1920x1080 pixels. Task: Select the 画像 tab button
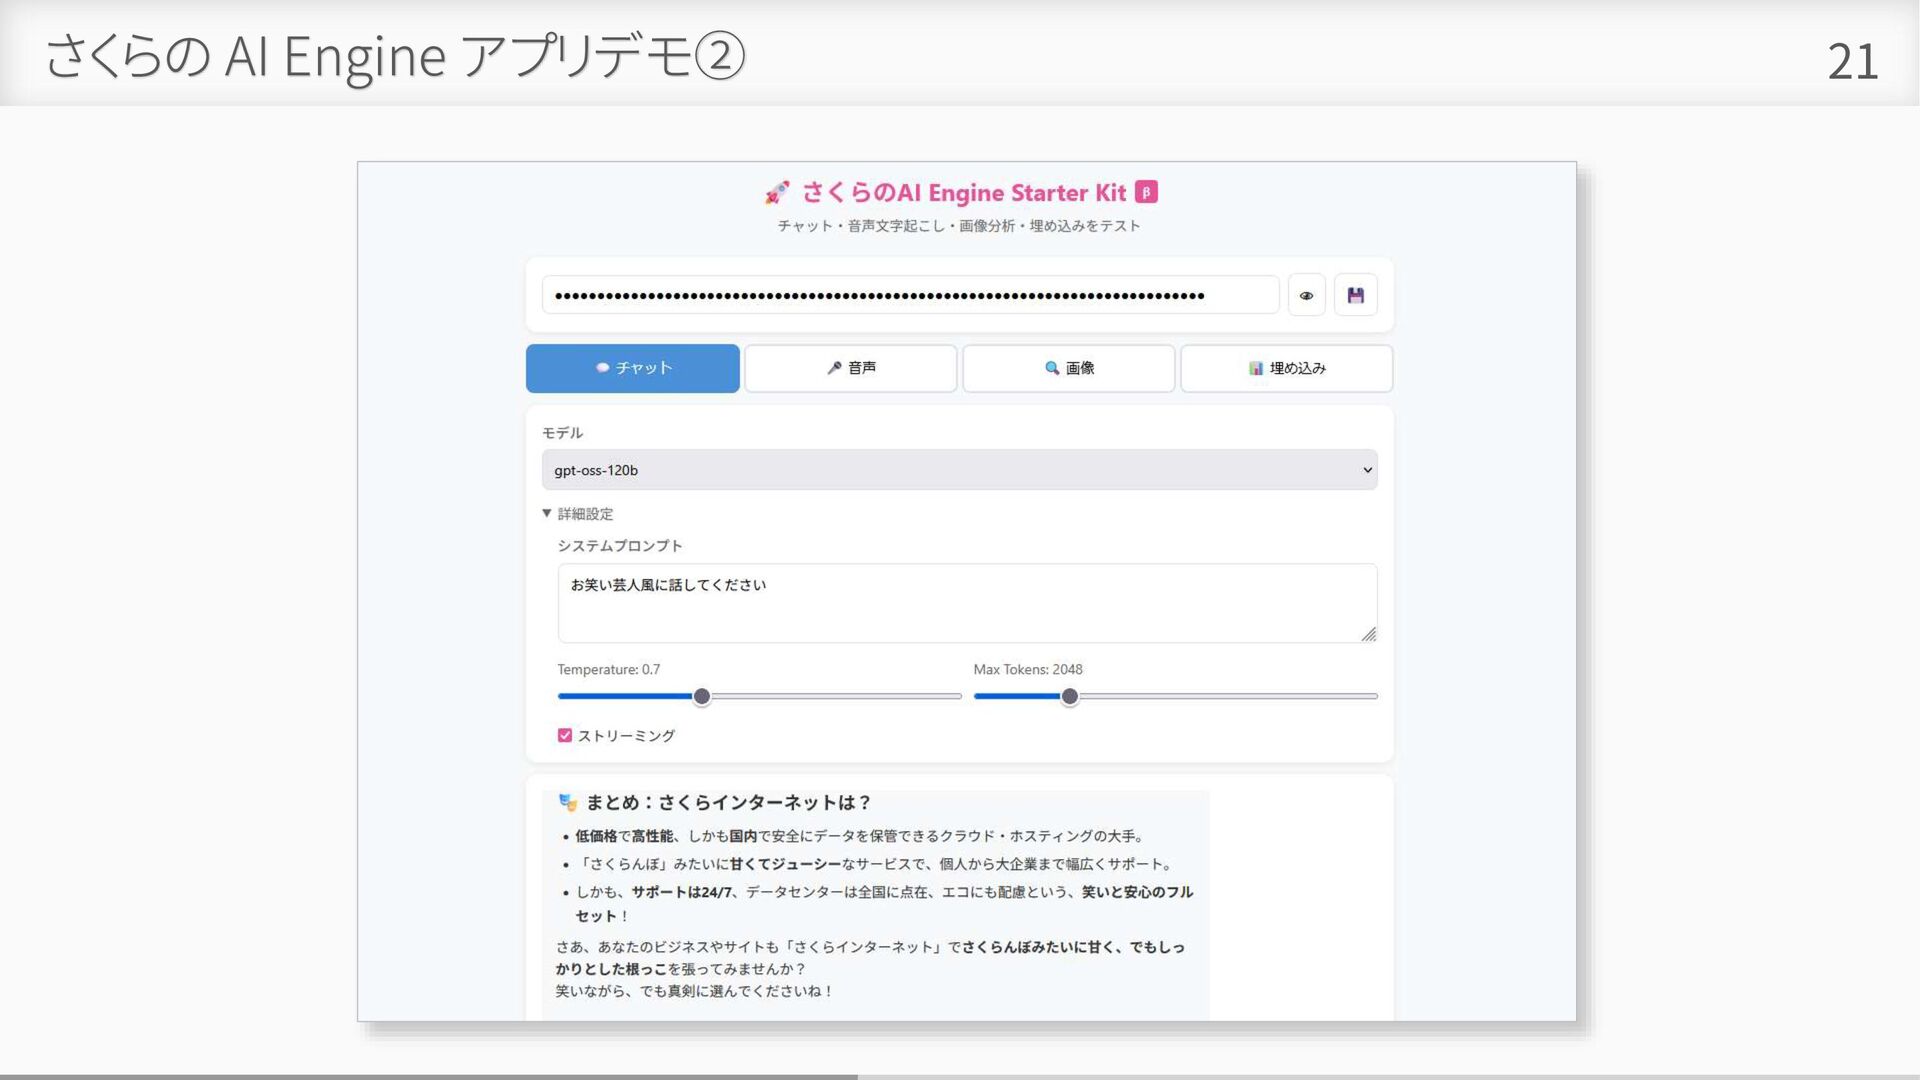click(x=1068, y=368)
